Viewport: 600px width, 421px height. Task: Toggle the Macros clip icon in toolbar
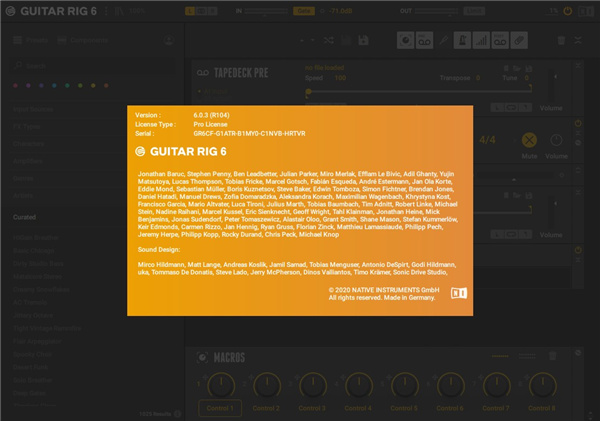[519, 40]
